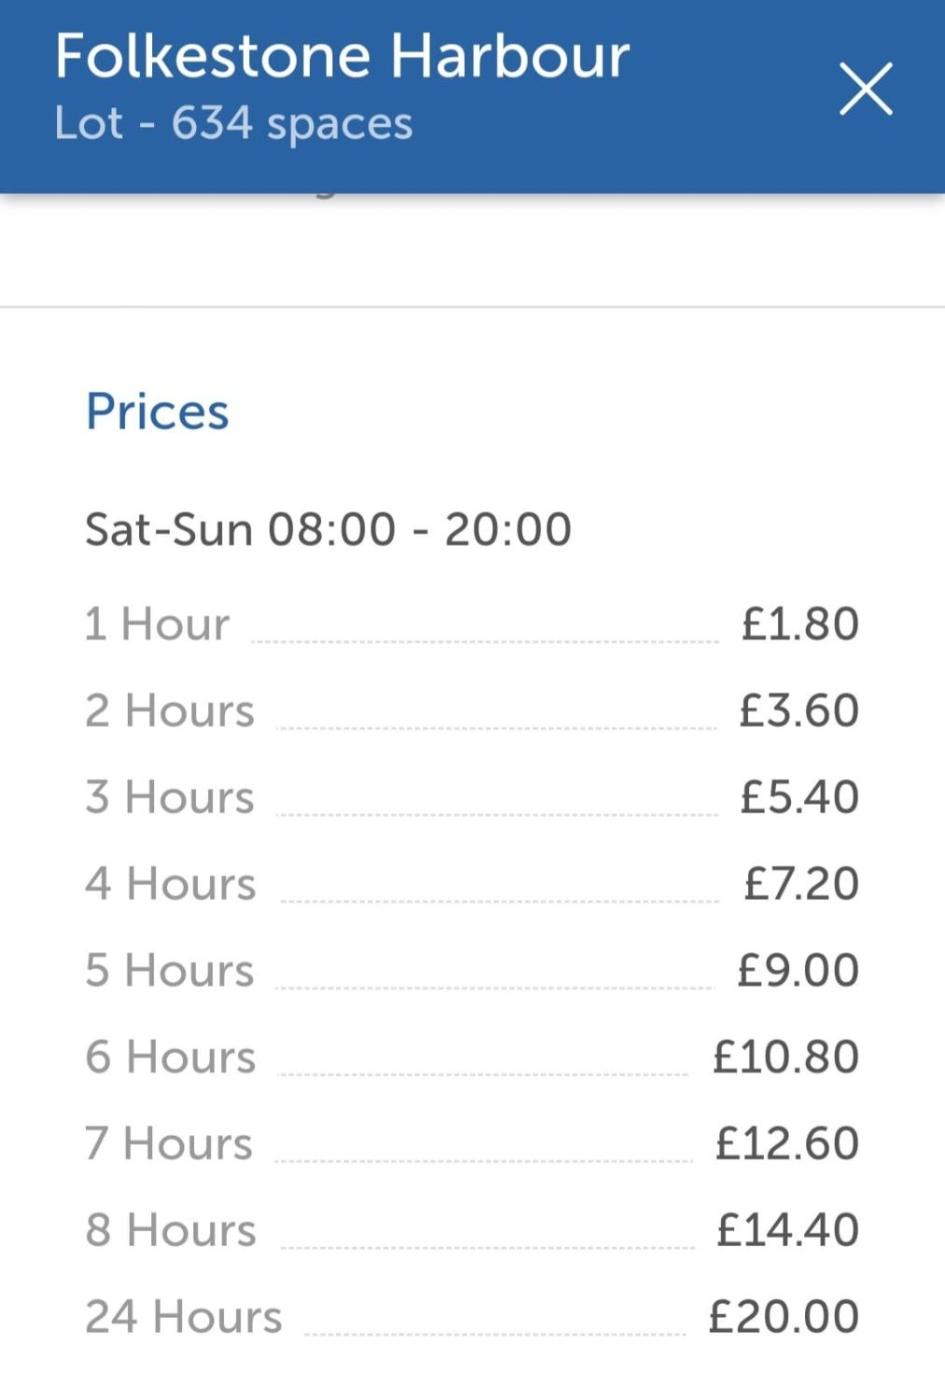Viewport: 945px width, 1400px height.
Task: Tap the £10.80 price
Action: 785,1057
